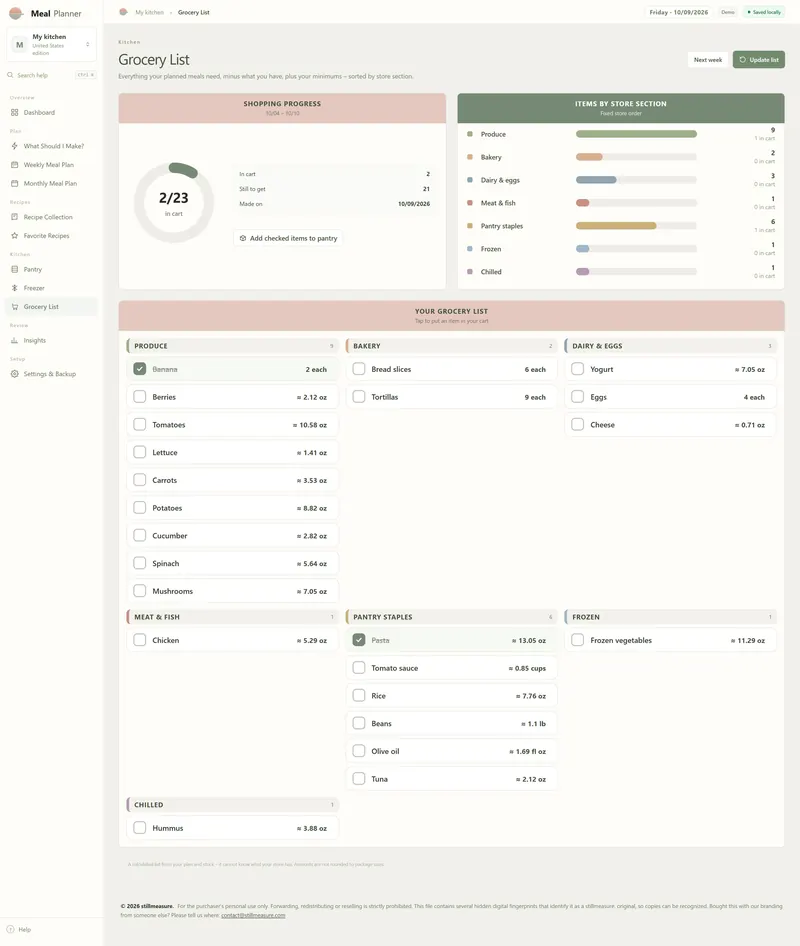800x946 pixels.
Task: Check the Olive oil checkbox
Action: (358, 751)
